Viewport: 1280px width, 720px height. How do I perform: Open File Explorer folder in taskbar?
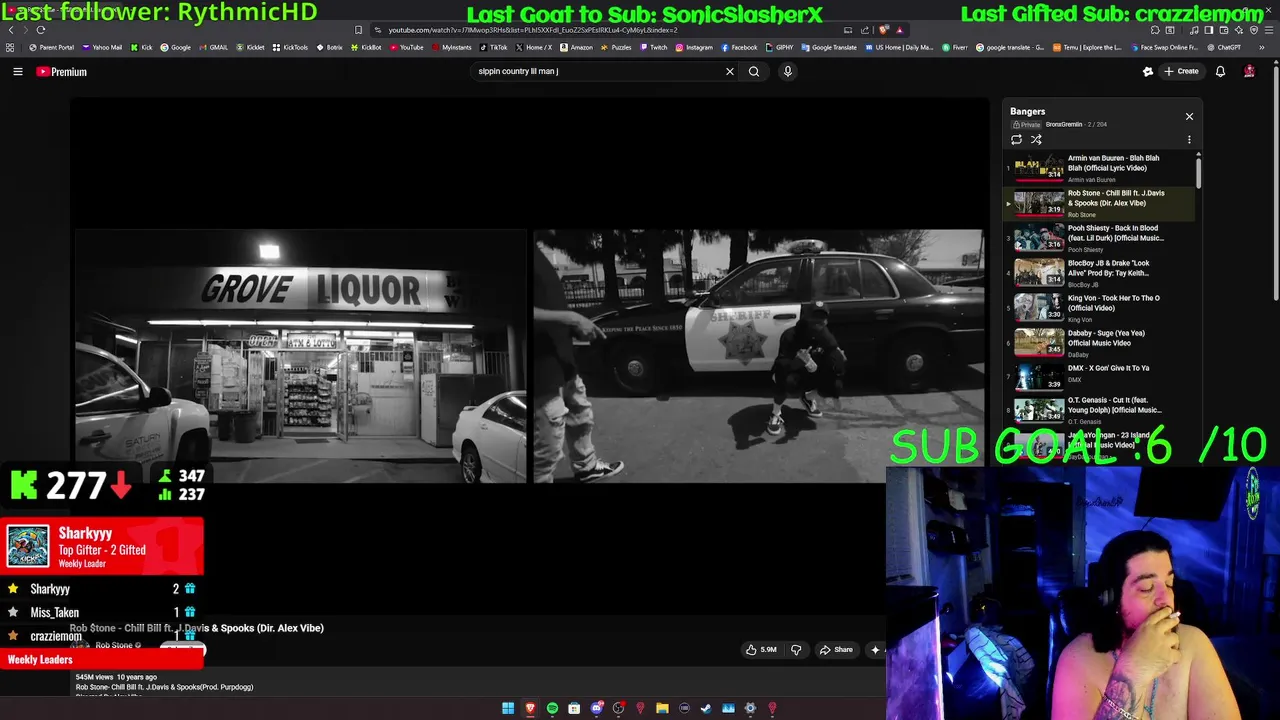662,708
